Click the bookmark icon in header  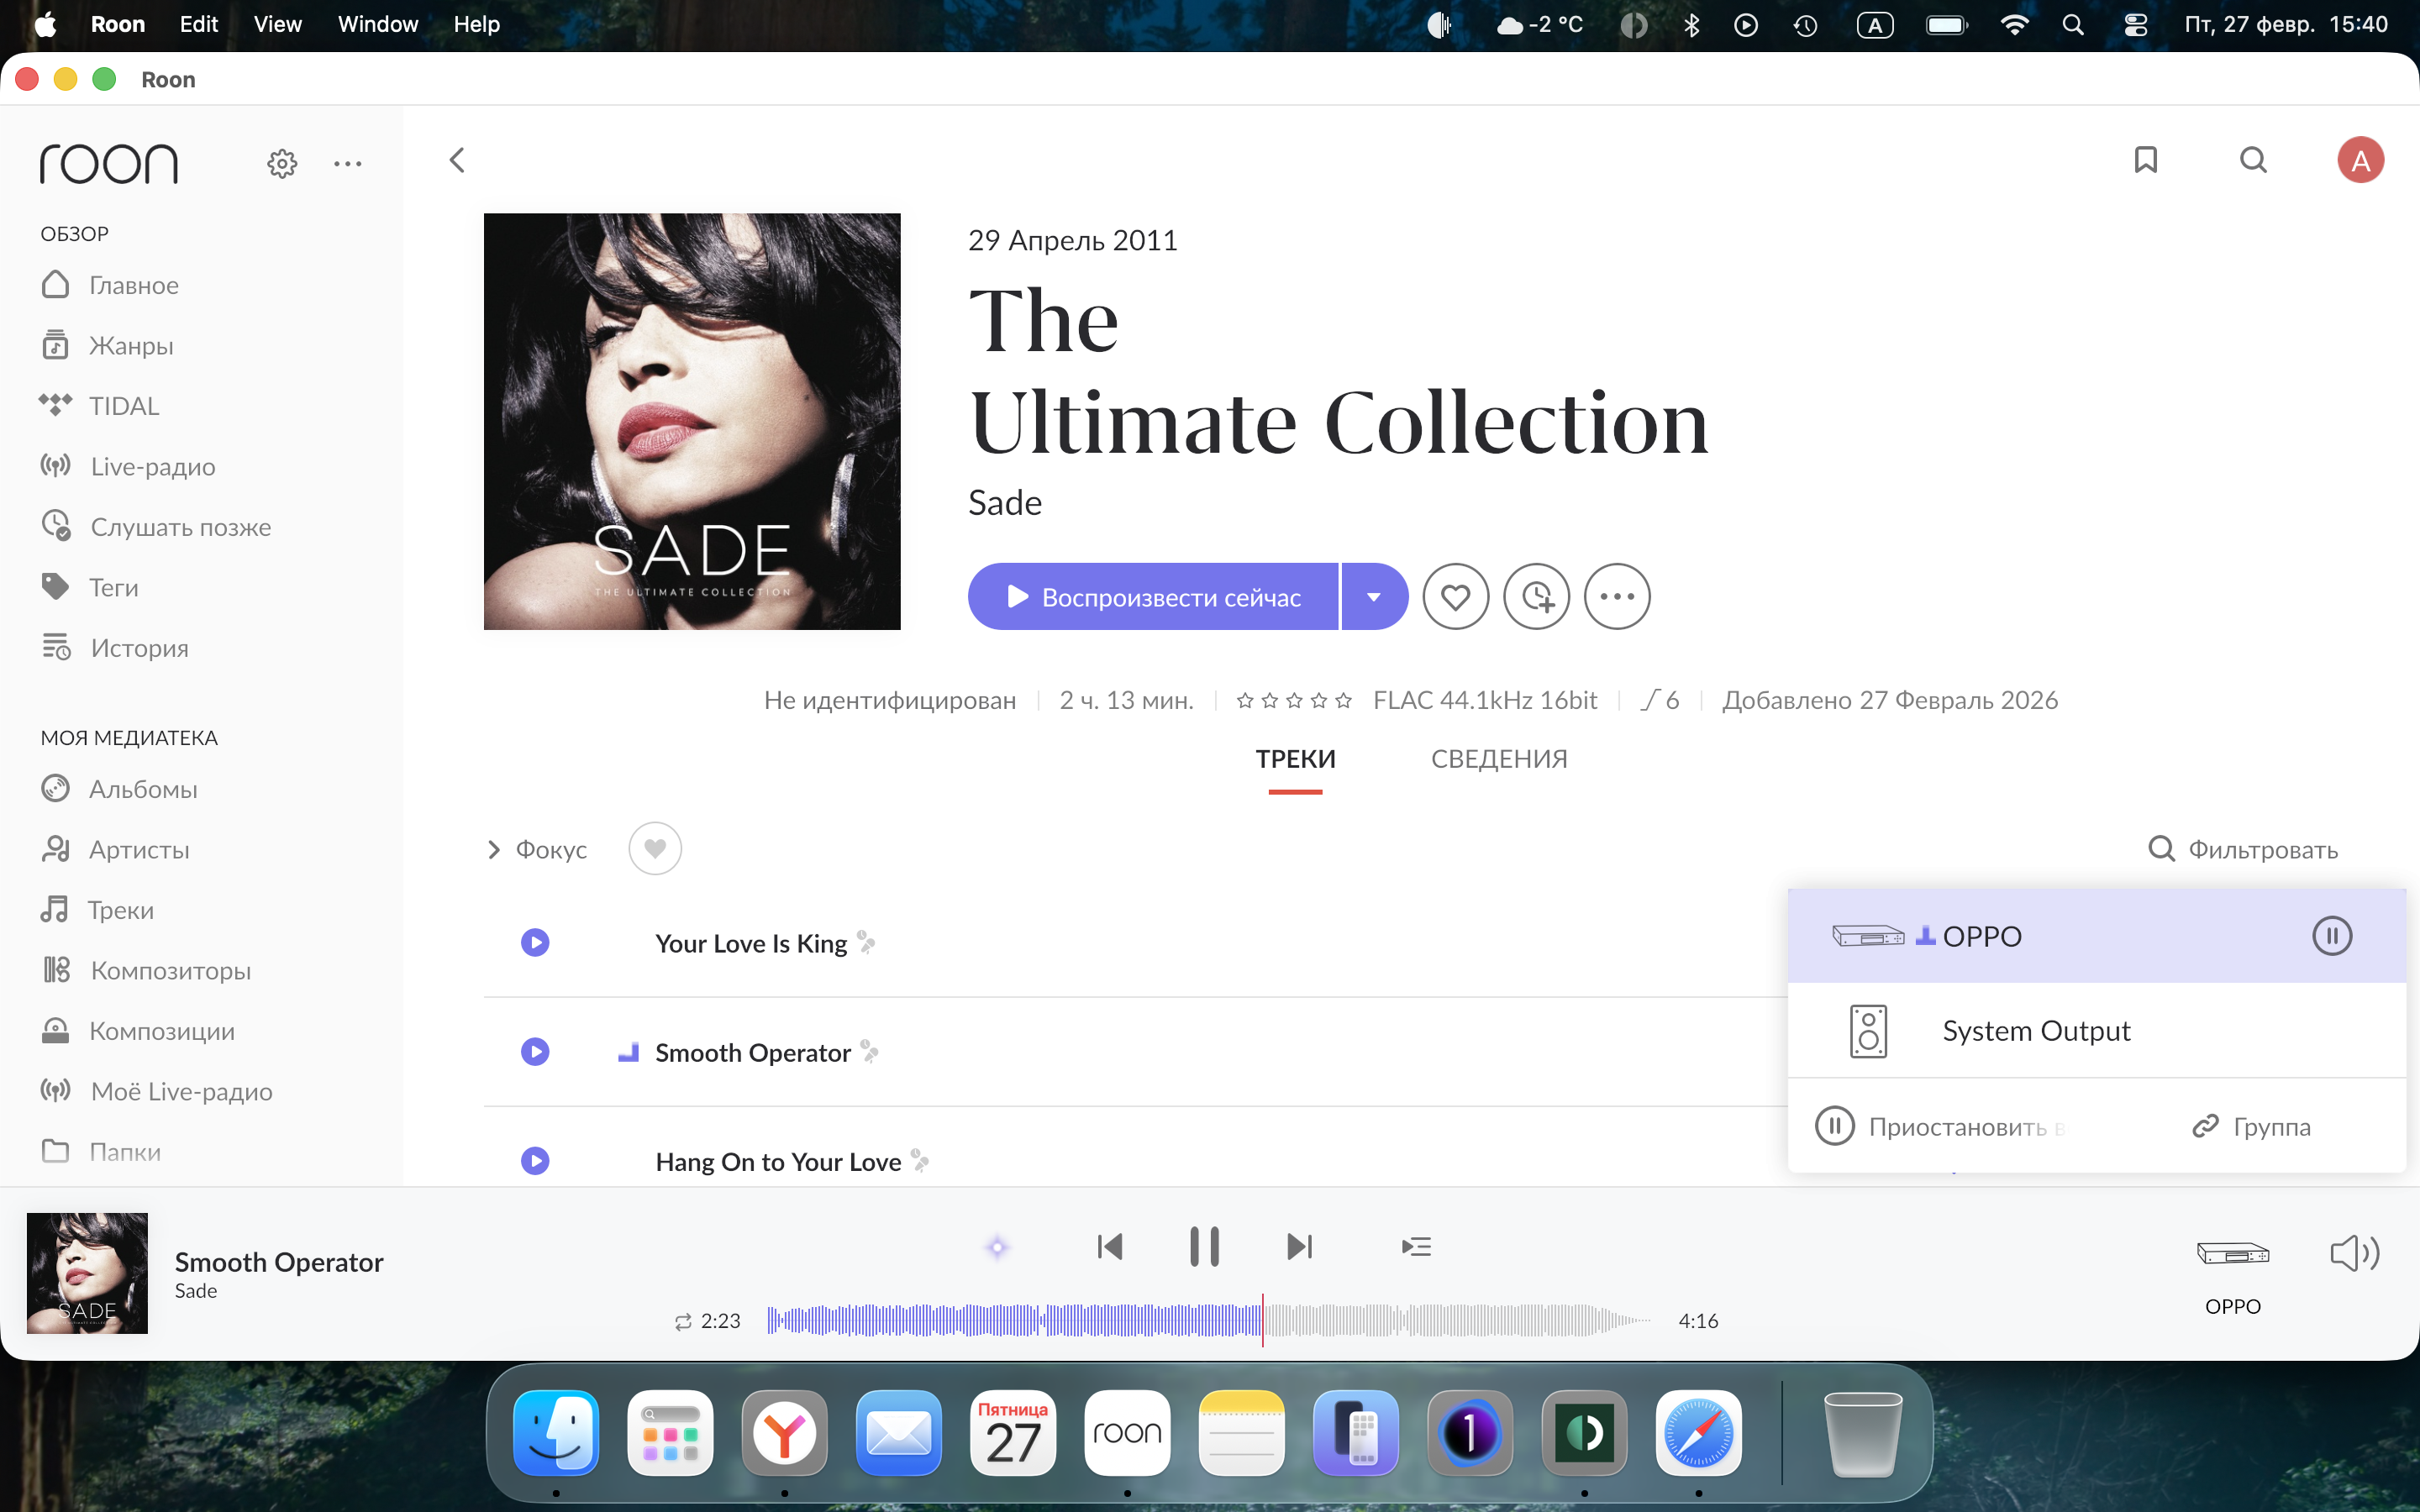2145,160
